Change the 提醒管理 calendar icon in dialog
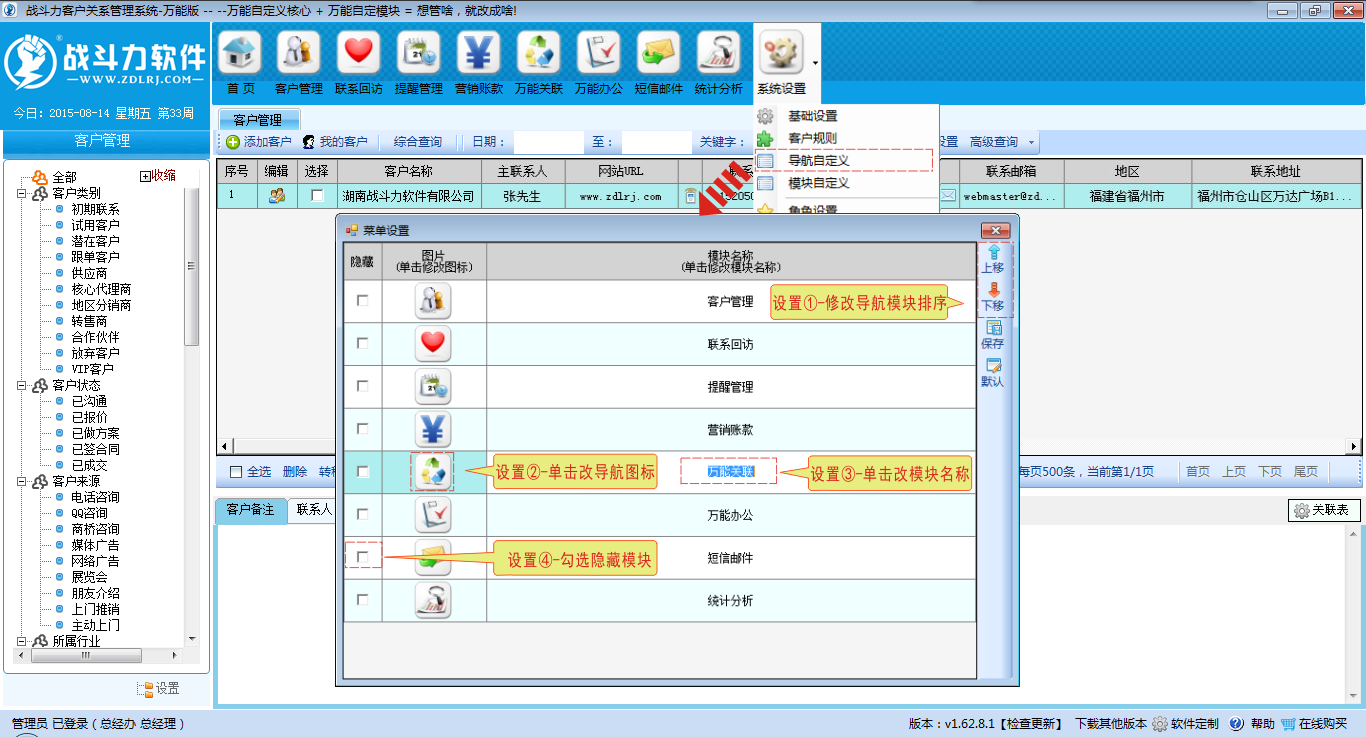Image resolution: width=1366 pixels, height=737 pixels. pos(433,386)
